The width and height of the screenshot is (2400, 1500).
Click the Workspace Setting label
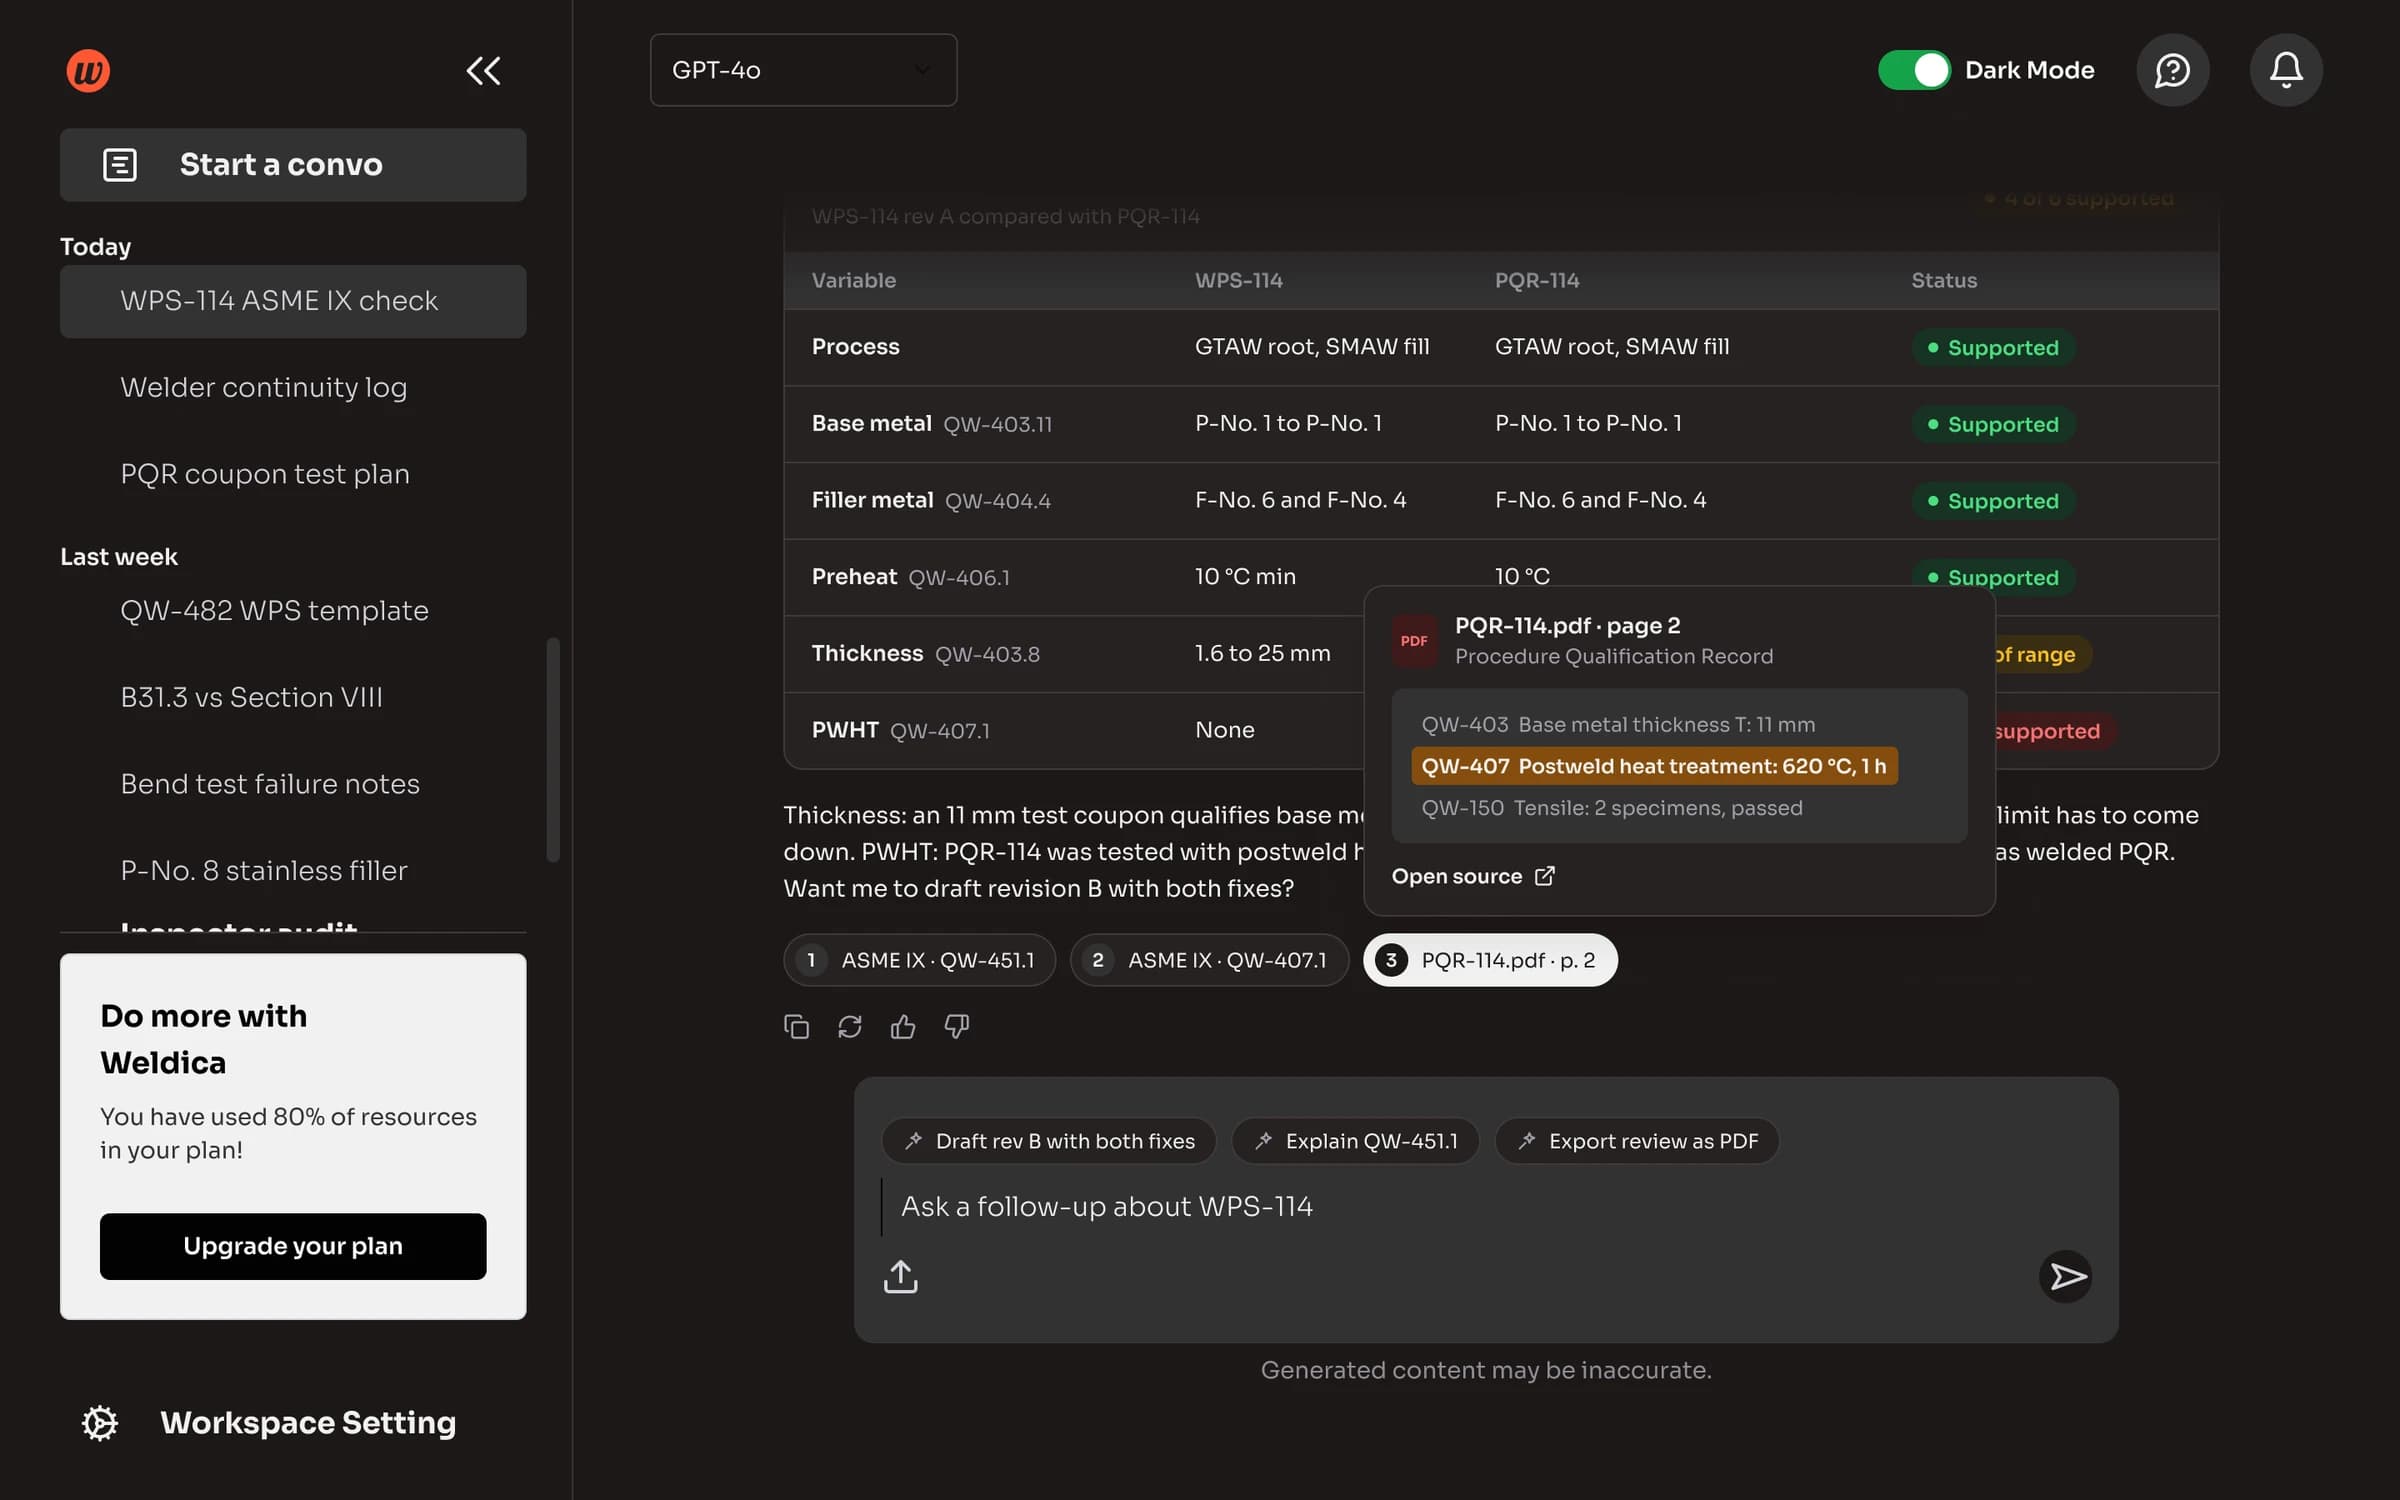tap(308, 1423)
